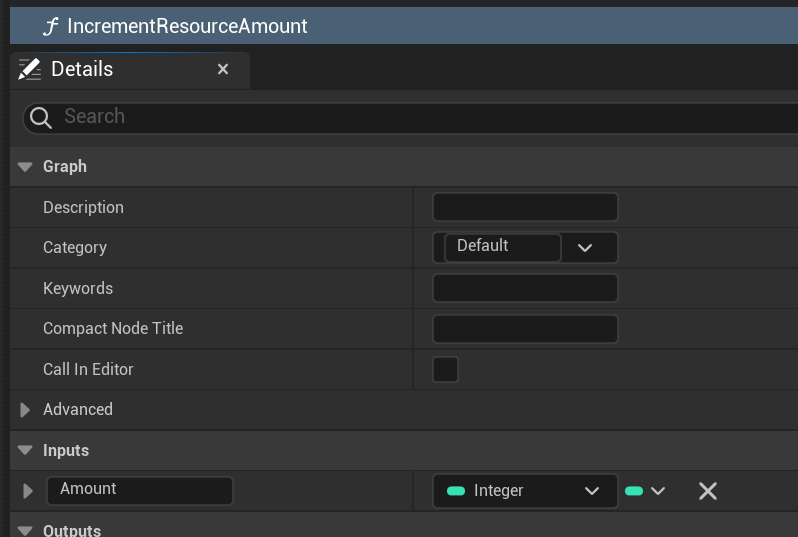Enable the Call In Editor checkbox
The height and width of the screenshot is (537, 798).
(445, 369)
